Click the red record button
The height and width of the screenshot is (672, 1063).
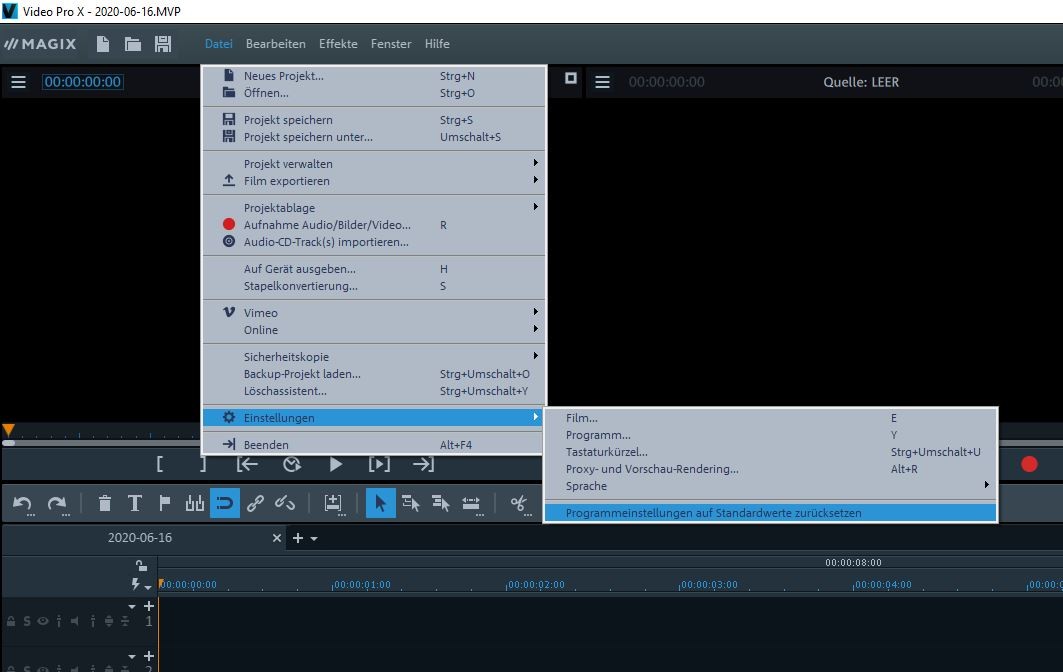pyautogui.click(x=1029, y=464)
